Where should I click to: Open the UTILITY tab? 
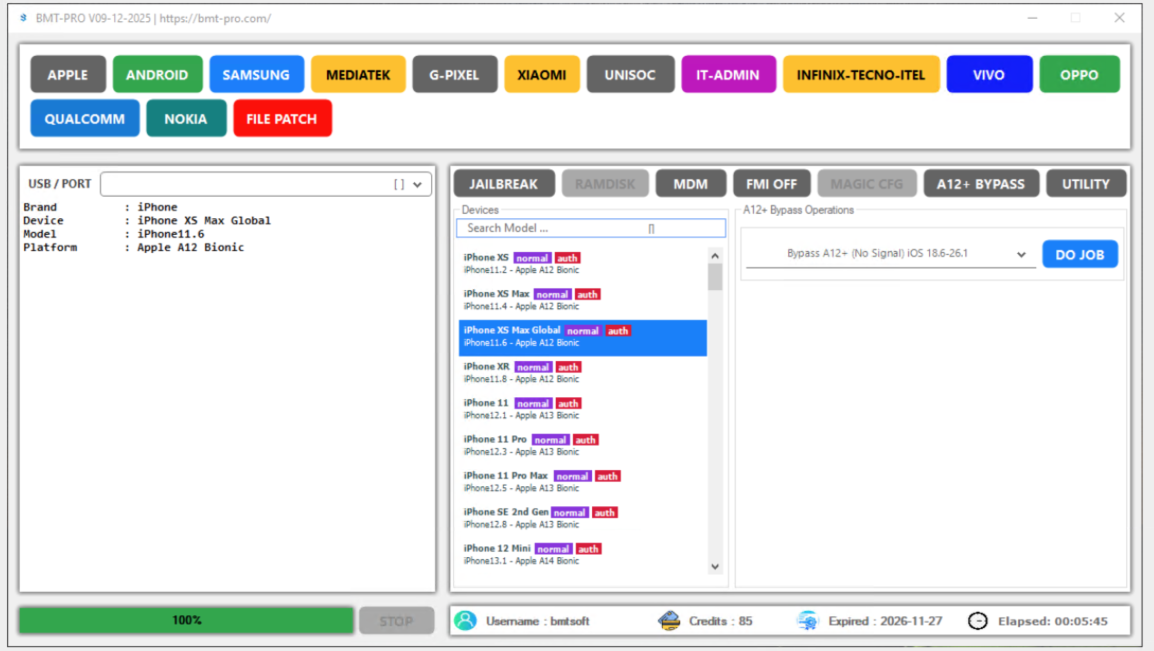click(1086, 184)
